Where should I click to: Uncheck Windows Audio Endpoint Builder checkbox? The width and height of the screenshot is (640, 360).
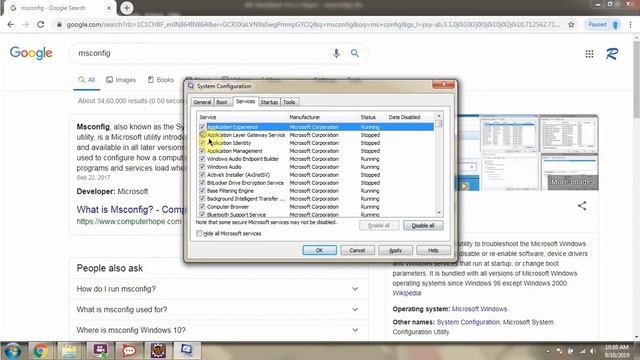pos(202,159)
